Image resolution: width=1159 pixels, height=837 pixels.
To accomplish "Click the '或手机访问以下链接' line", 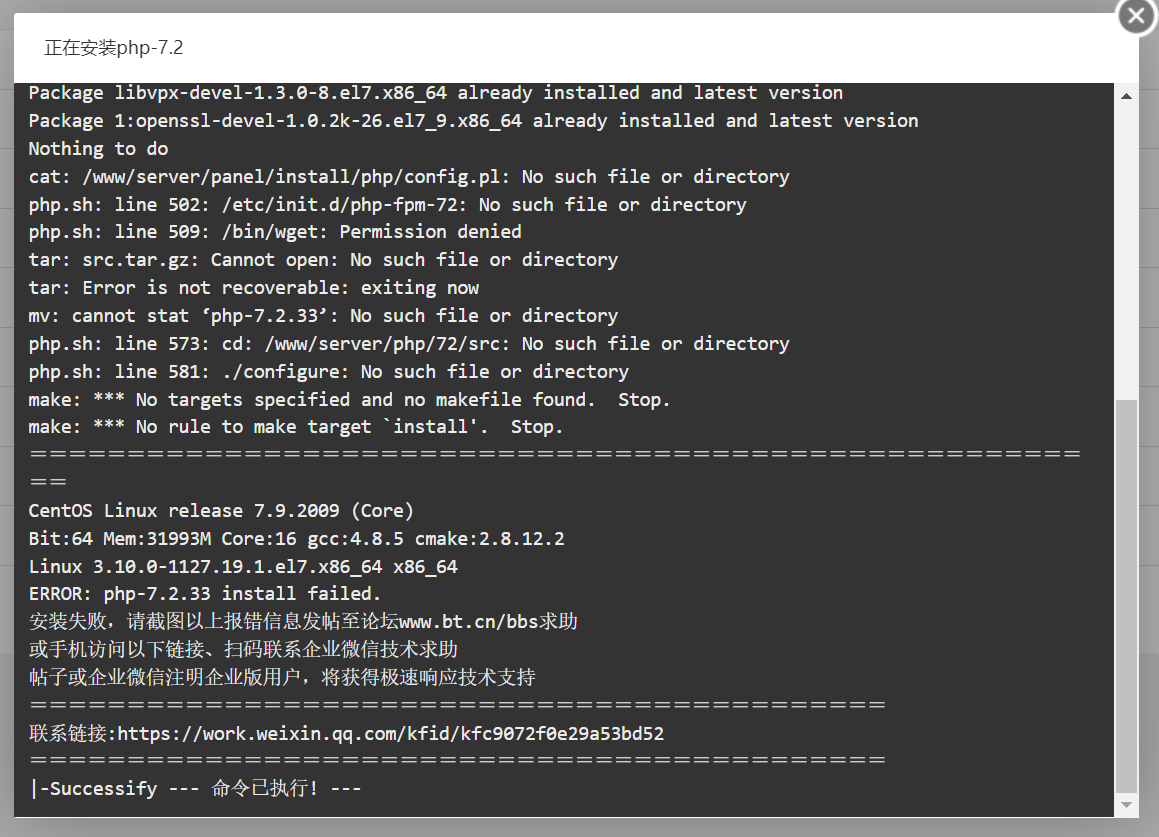I will (x=243, y=649).
